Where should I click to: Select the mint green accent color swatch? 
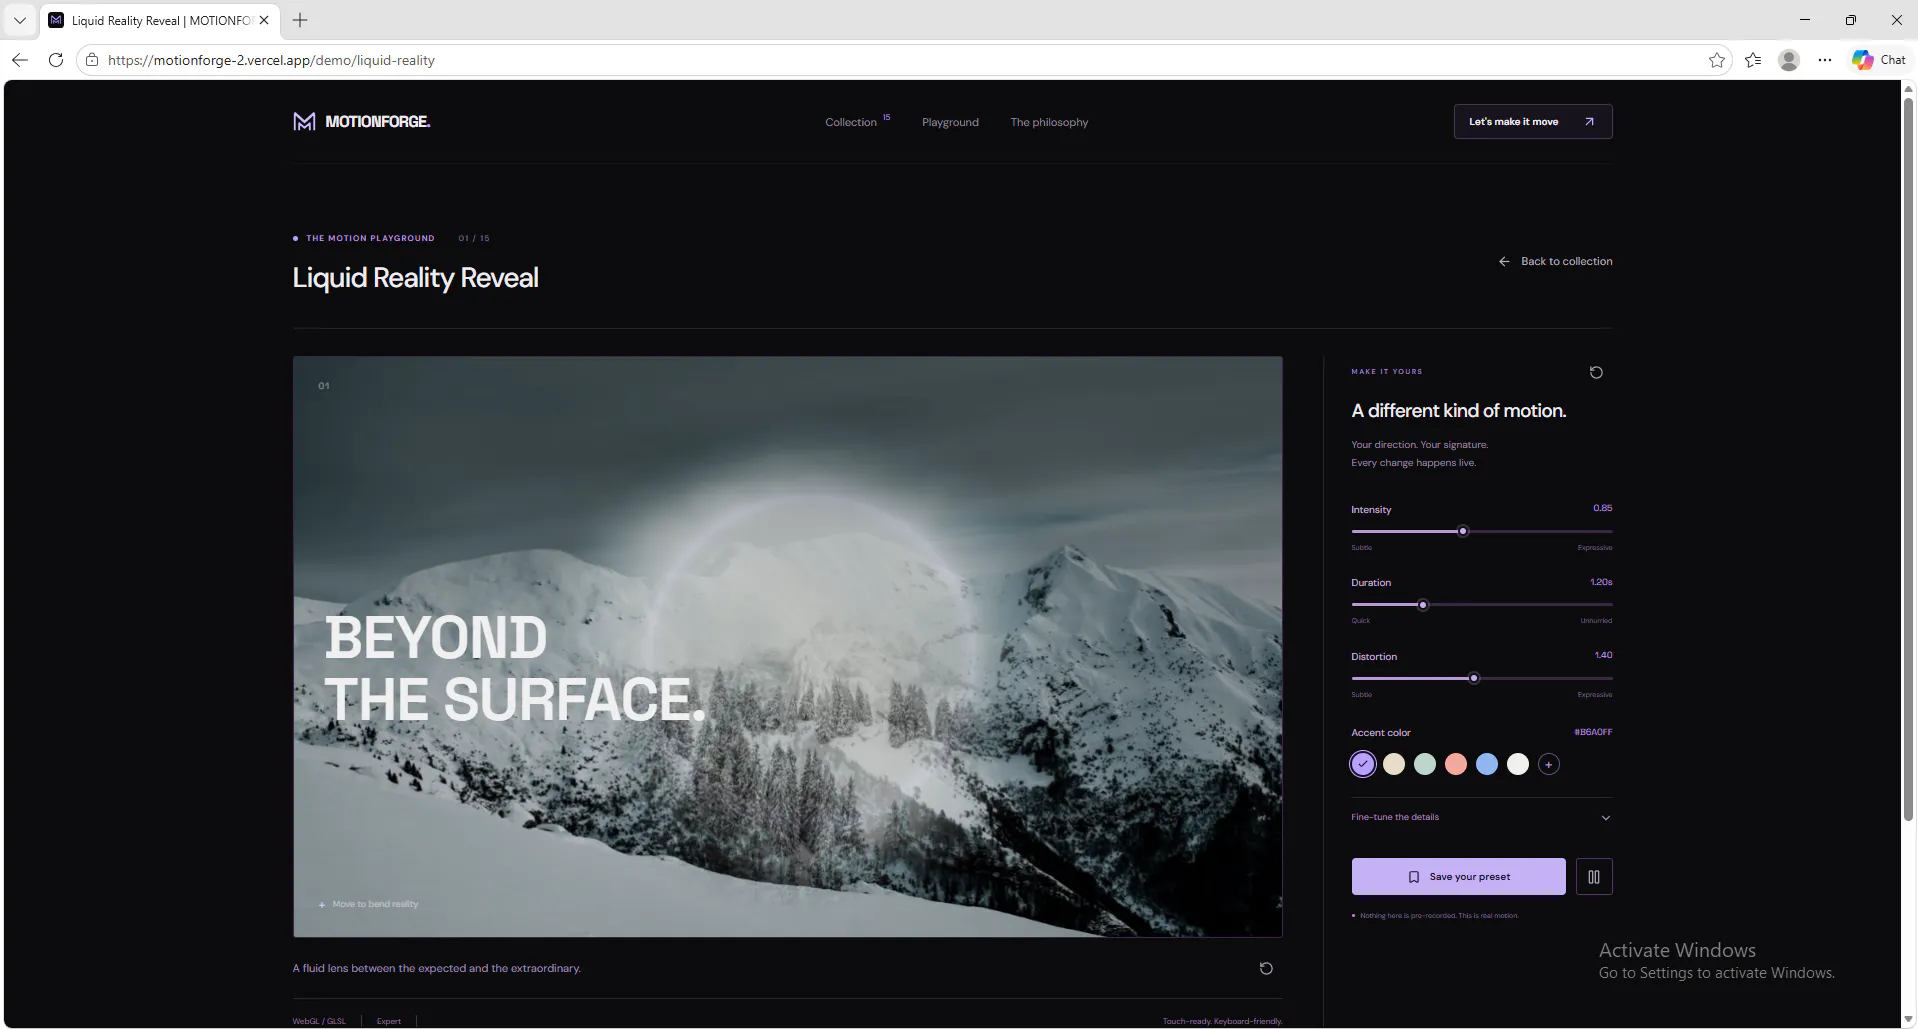(1425, 764)
